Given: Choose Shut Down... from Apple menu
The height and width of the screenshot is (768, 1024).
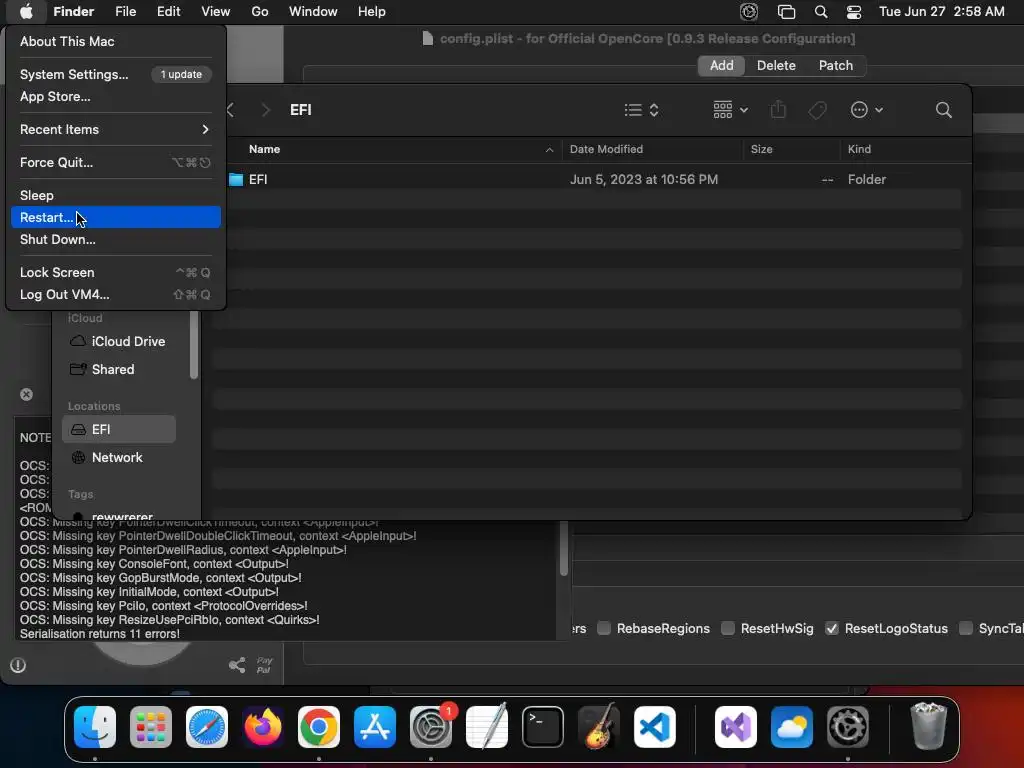Looking at the screenshot, I should (116, 240).
